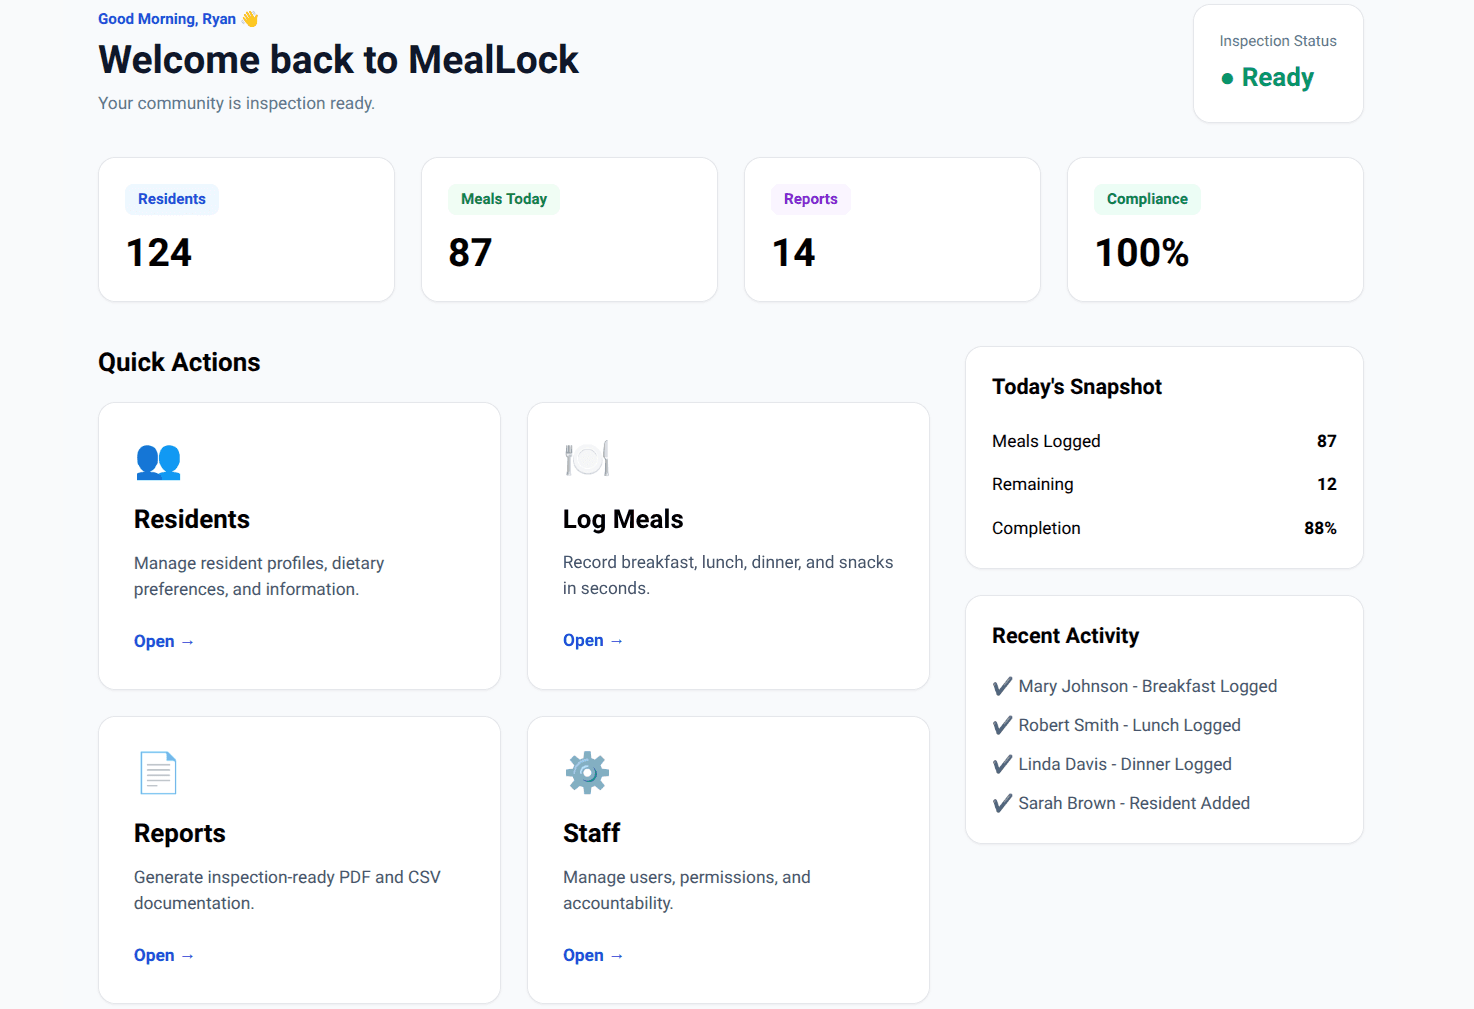This screenshot has width=1474, height=1009.
Task: Click checkmark beside Sarah Brown activity
Action: [1002, 803]
